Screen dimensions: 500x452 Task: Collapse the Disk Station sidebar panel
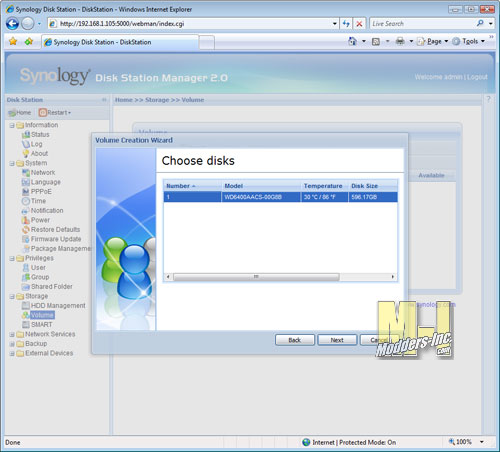104,100
